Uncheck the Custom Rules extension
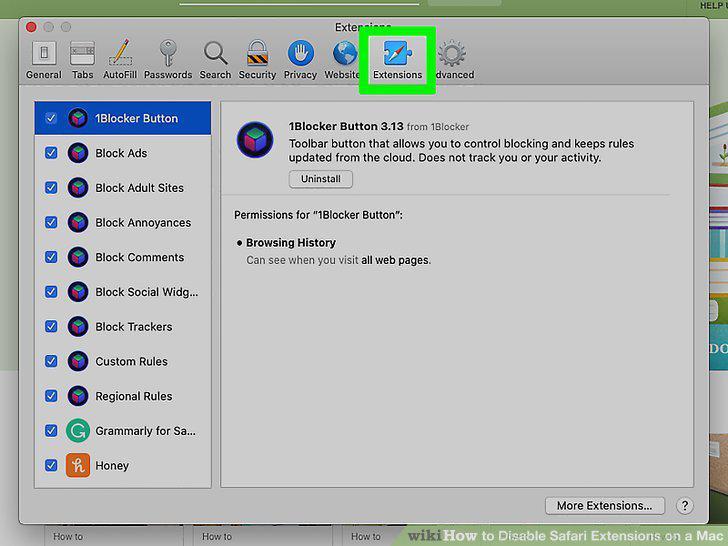The width and height of the screenshot is (728, 546). (x=51, y=361)
